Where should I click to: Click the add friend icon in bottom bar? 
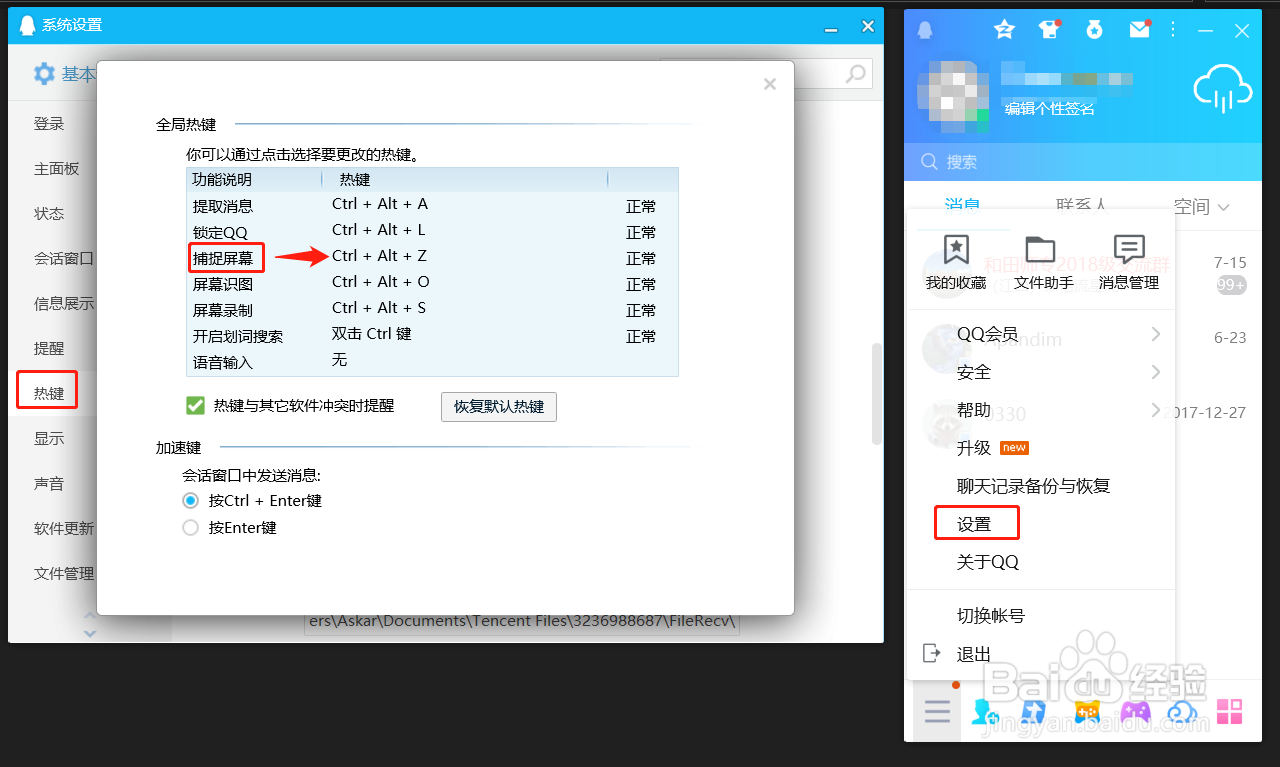[985, 712]
